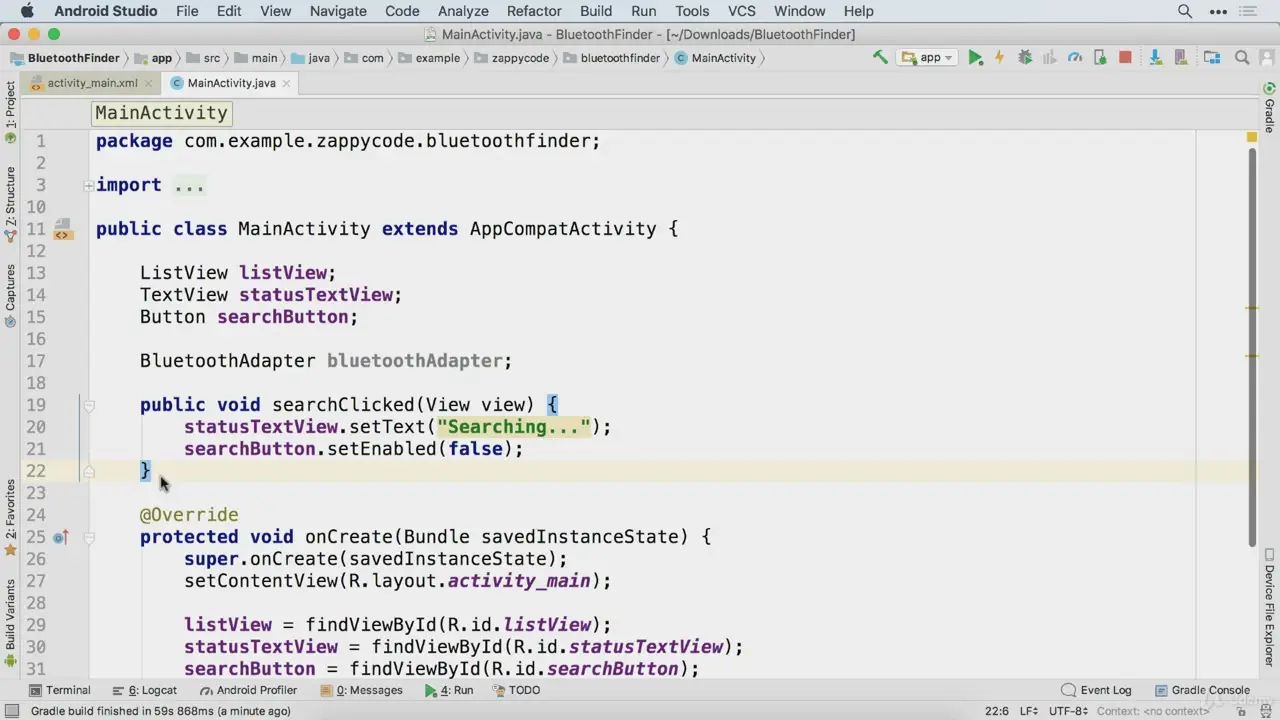Open the macOS Apple menu
The height and width of the screenshot is (720, 1280).
[26, 11]
